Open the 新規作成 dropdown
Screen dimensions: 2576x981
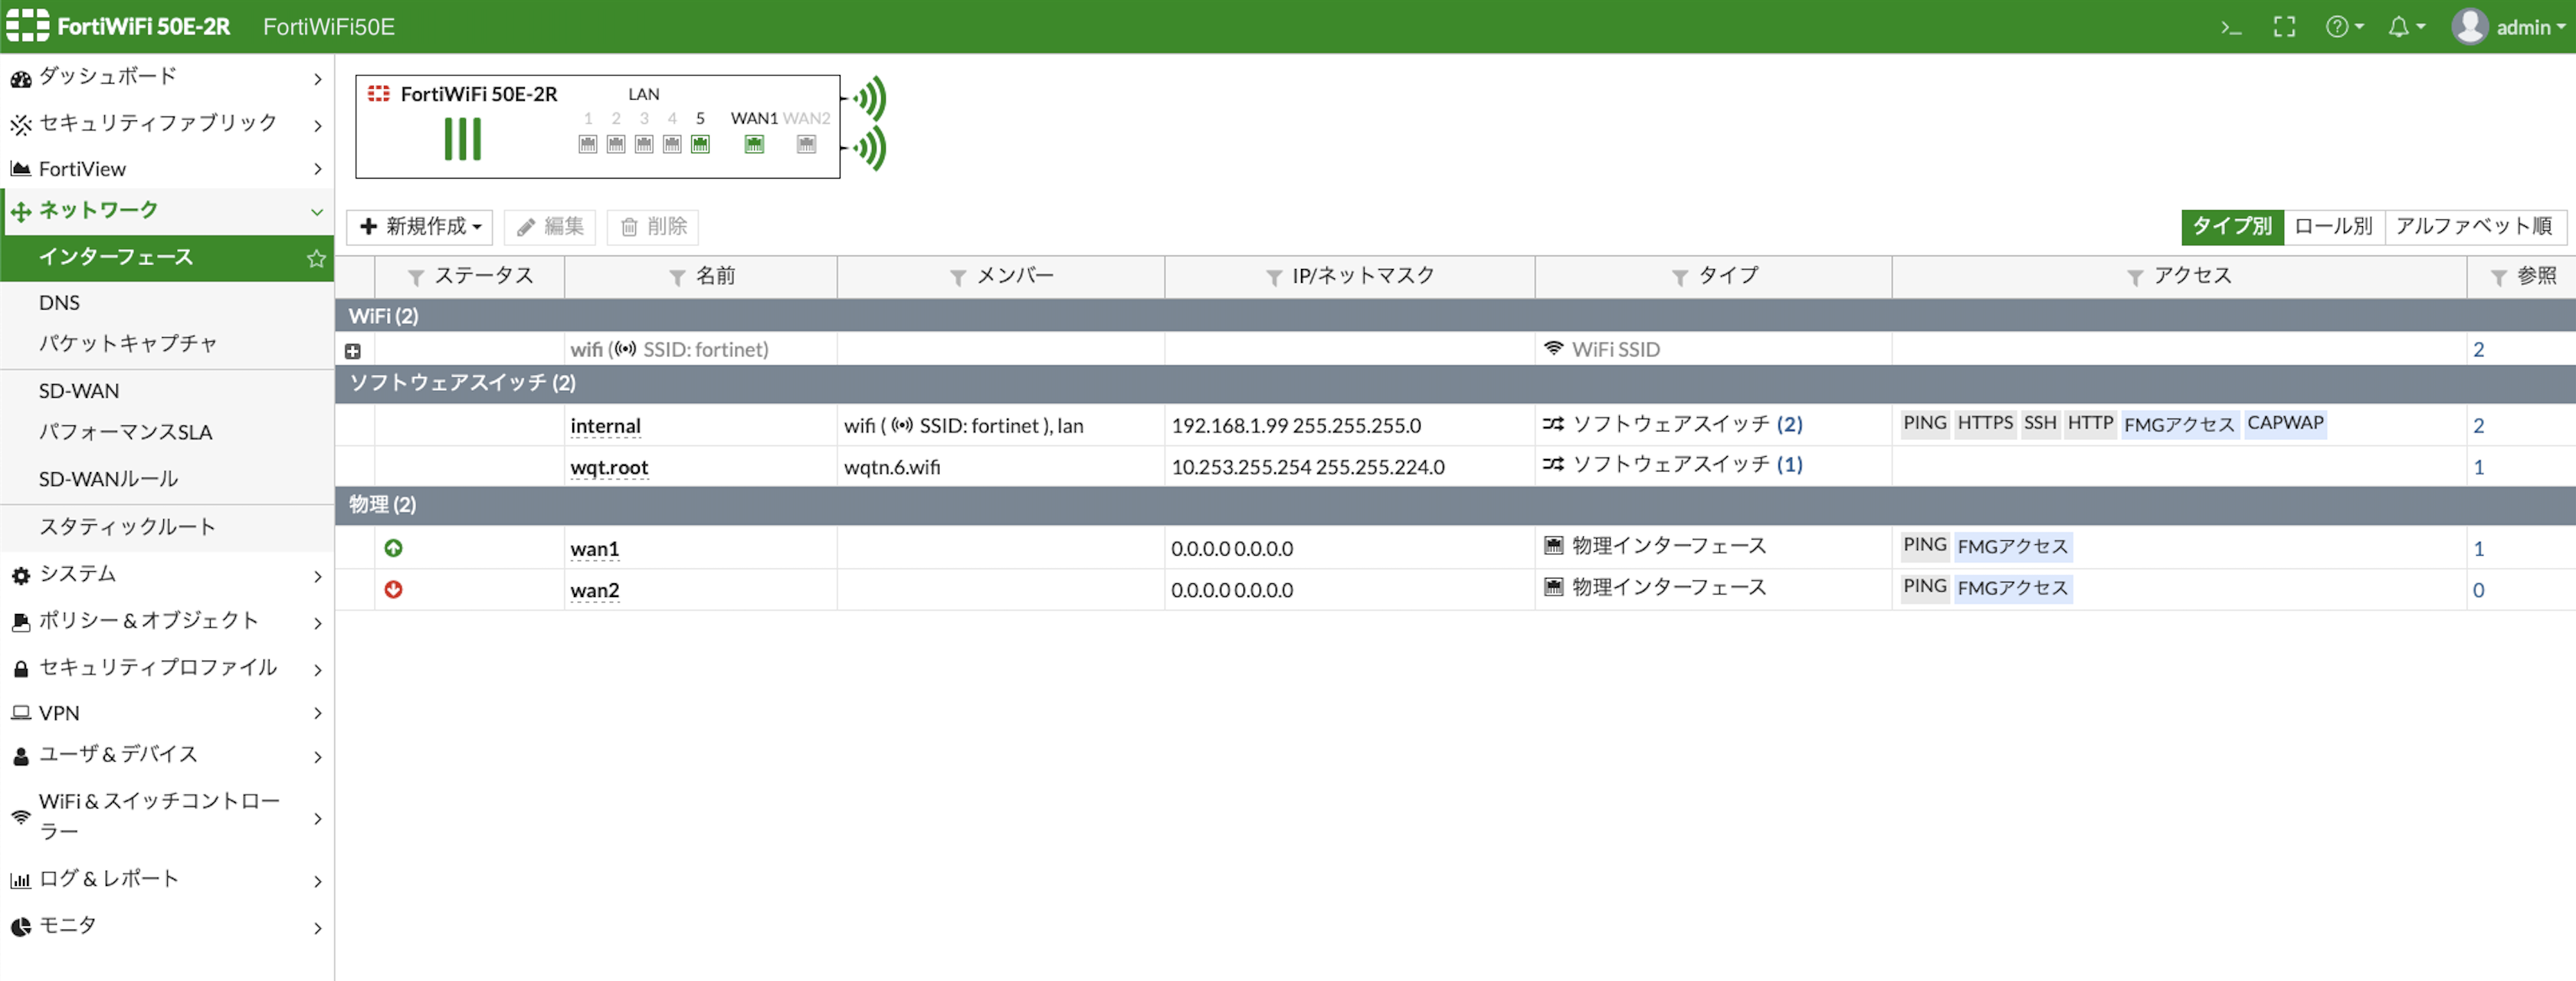(418, 227)
